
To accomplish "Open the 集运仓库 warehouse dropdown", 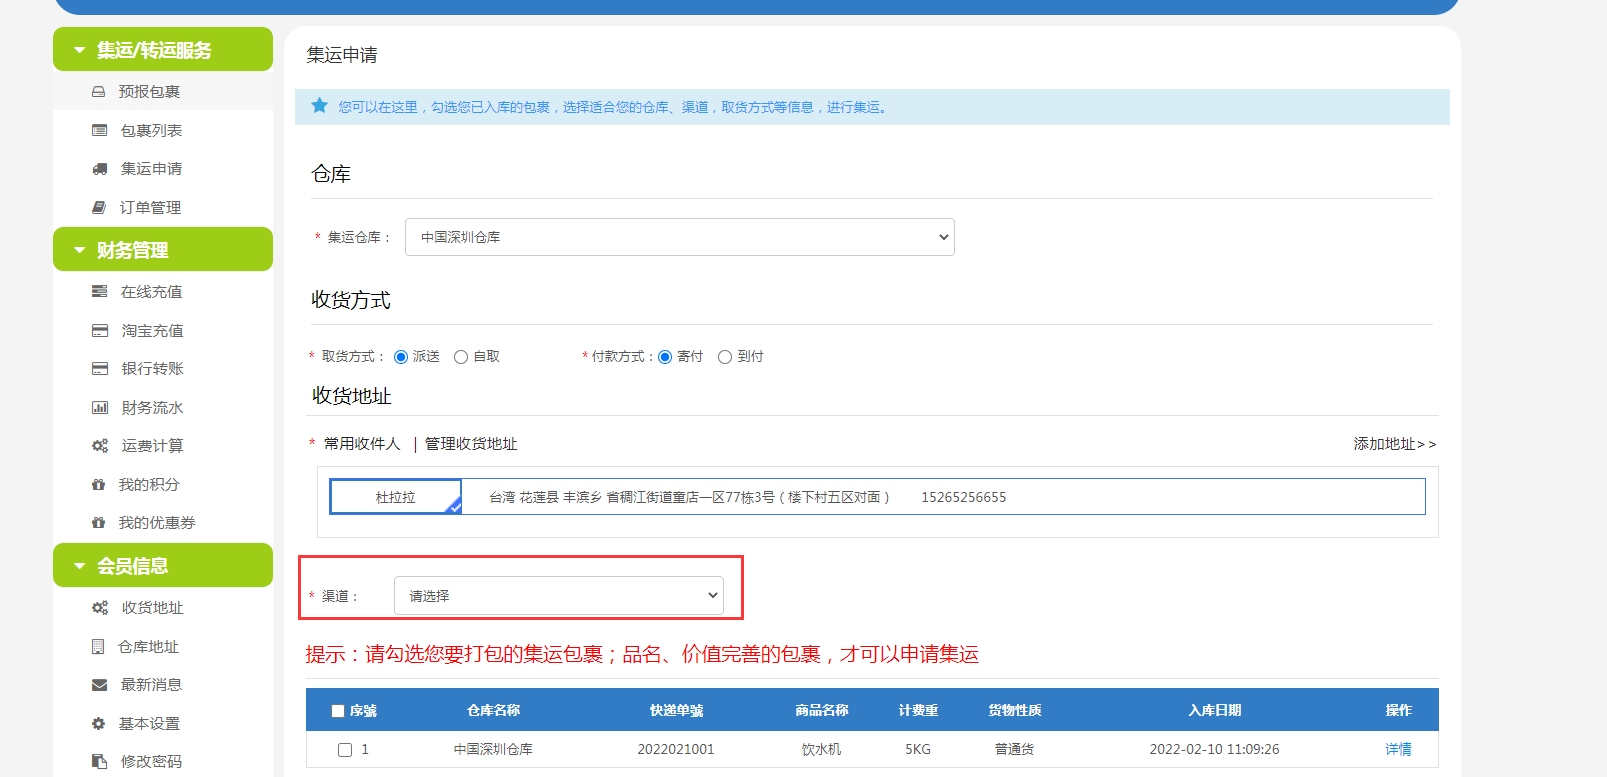I will 679,237.
